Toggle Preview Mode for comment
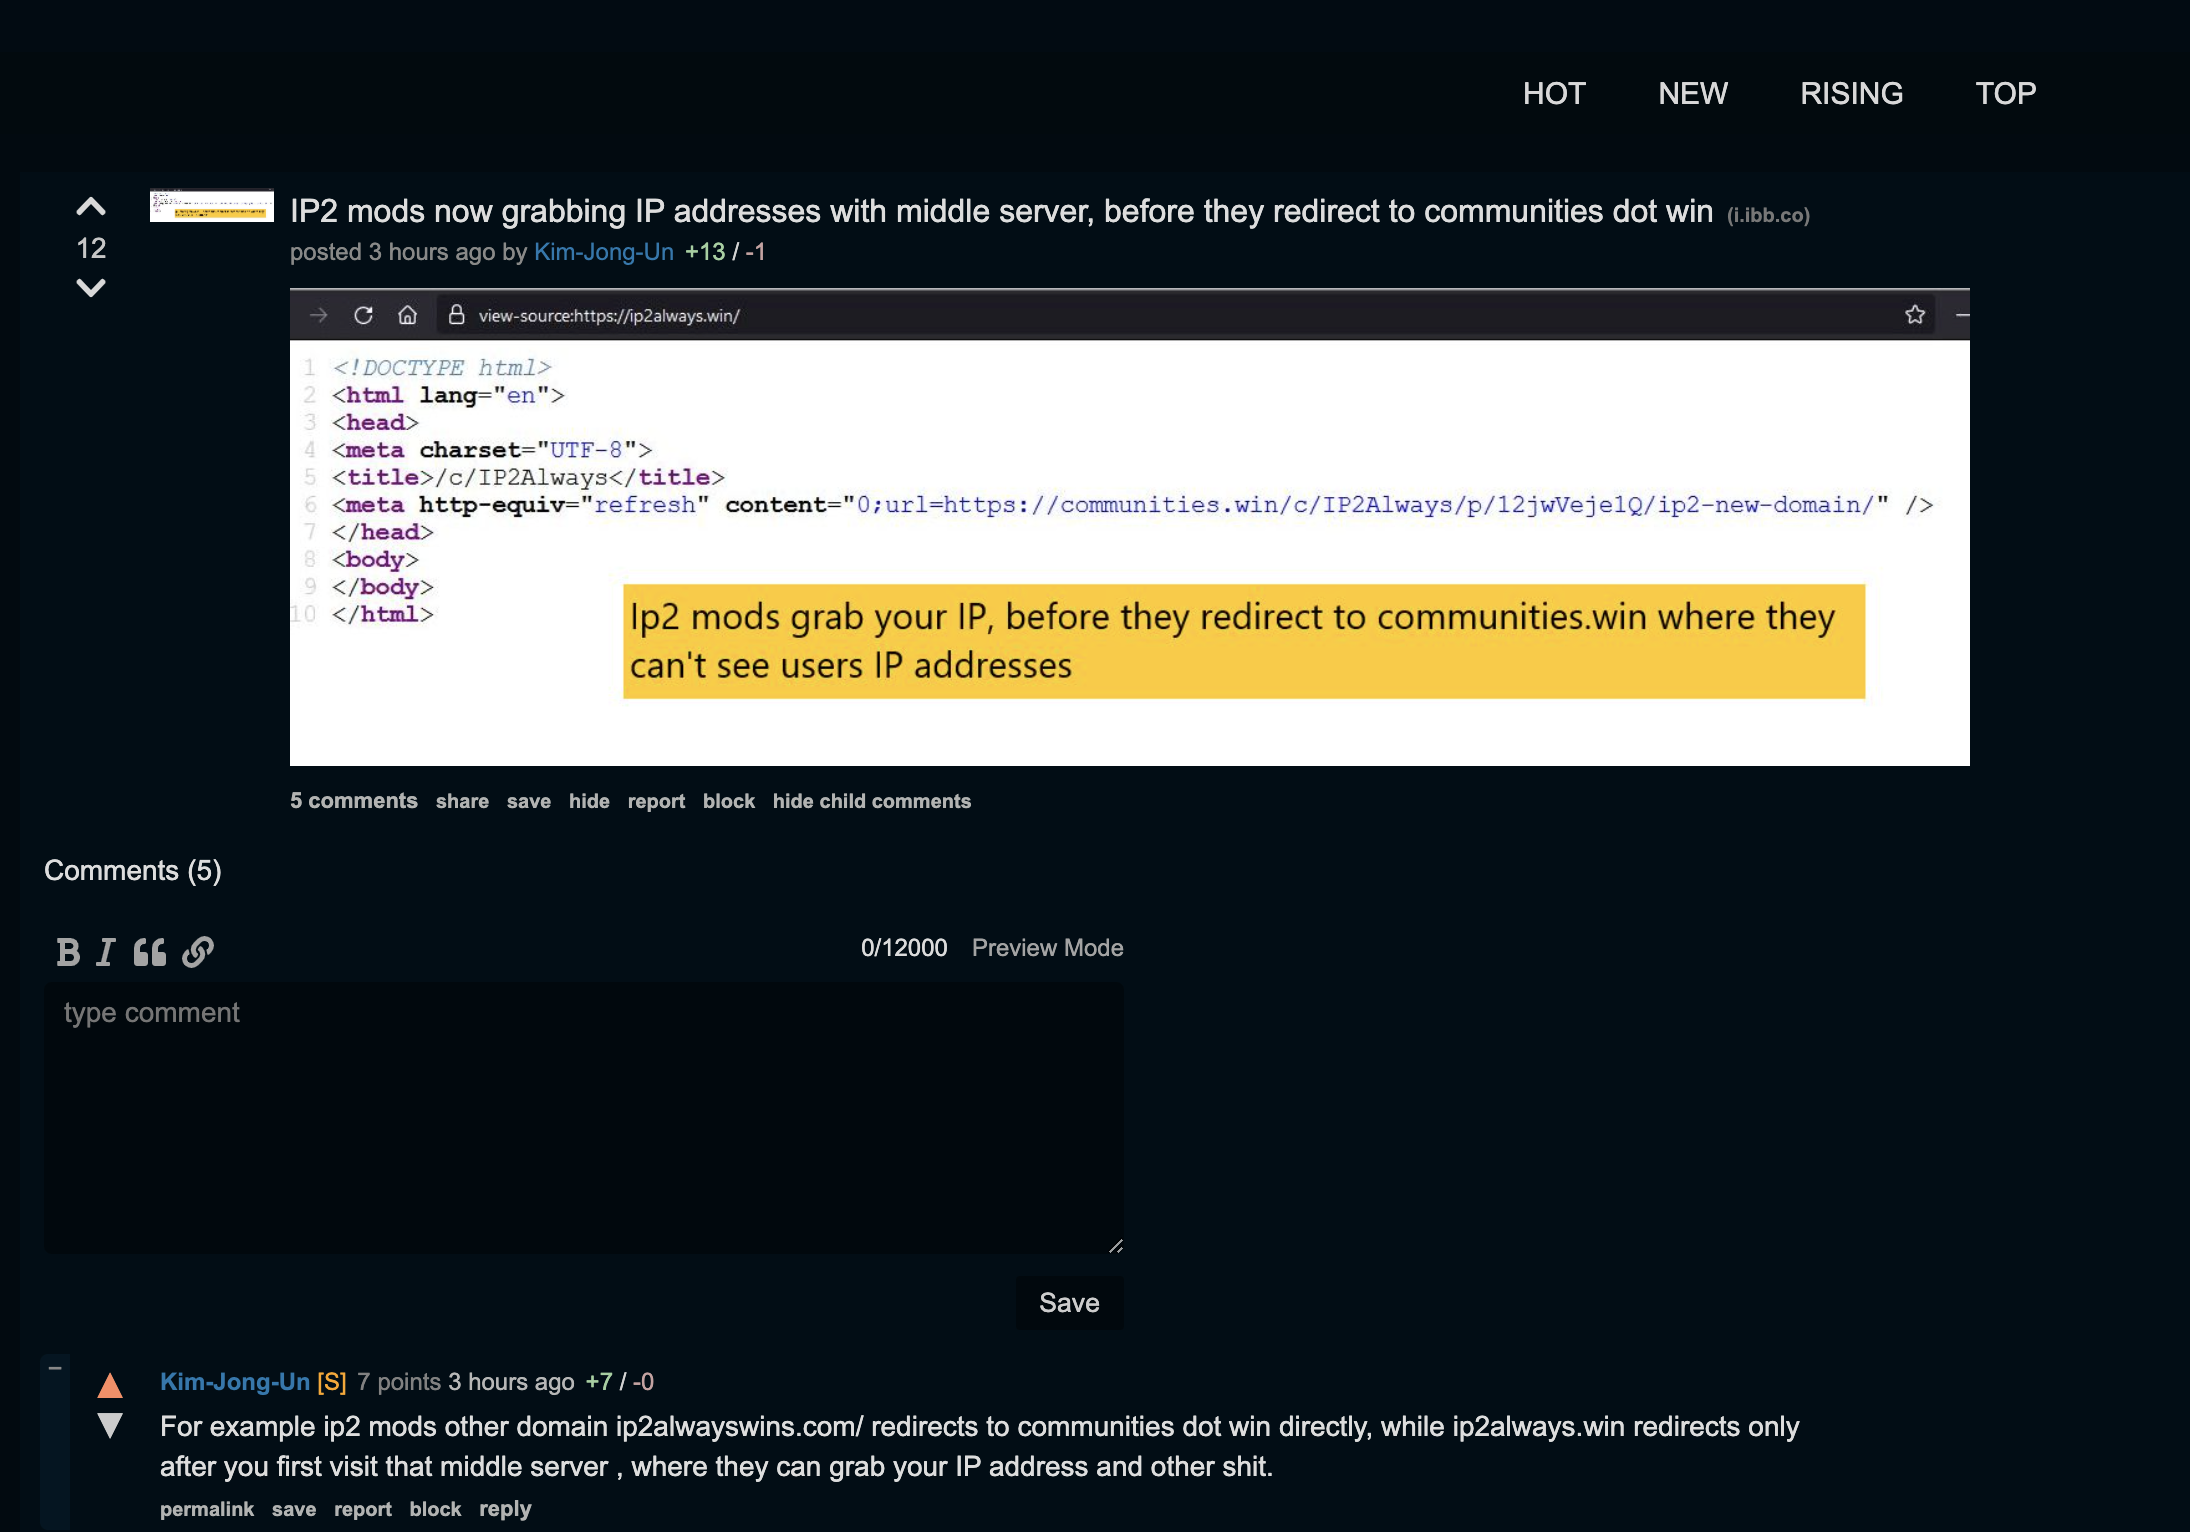The width and height of the screenshot is (2190, 1532). pos(1047,948)
